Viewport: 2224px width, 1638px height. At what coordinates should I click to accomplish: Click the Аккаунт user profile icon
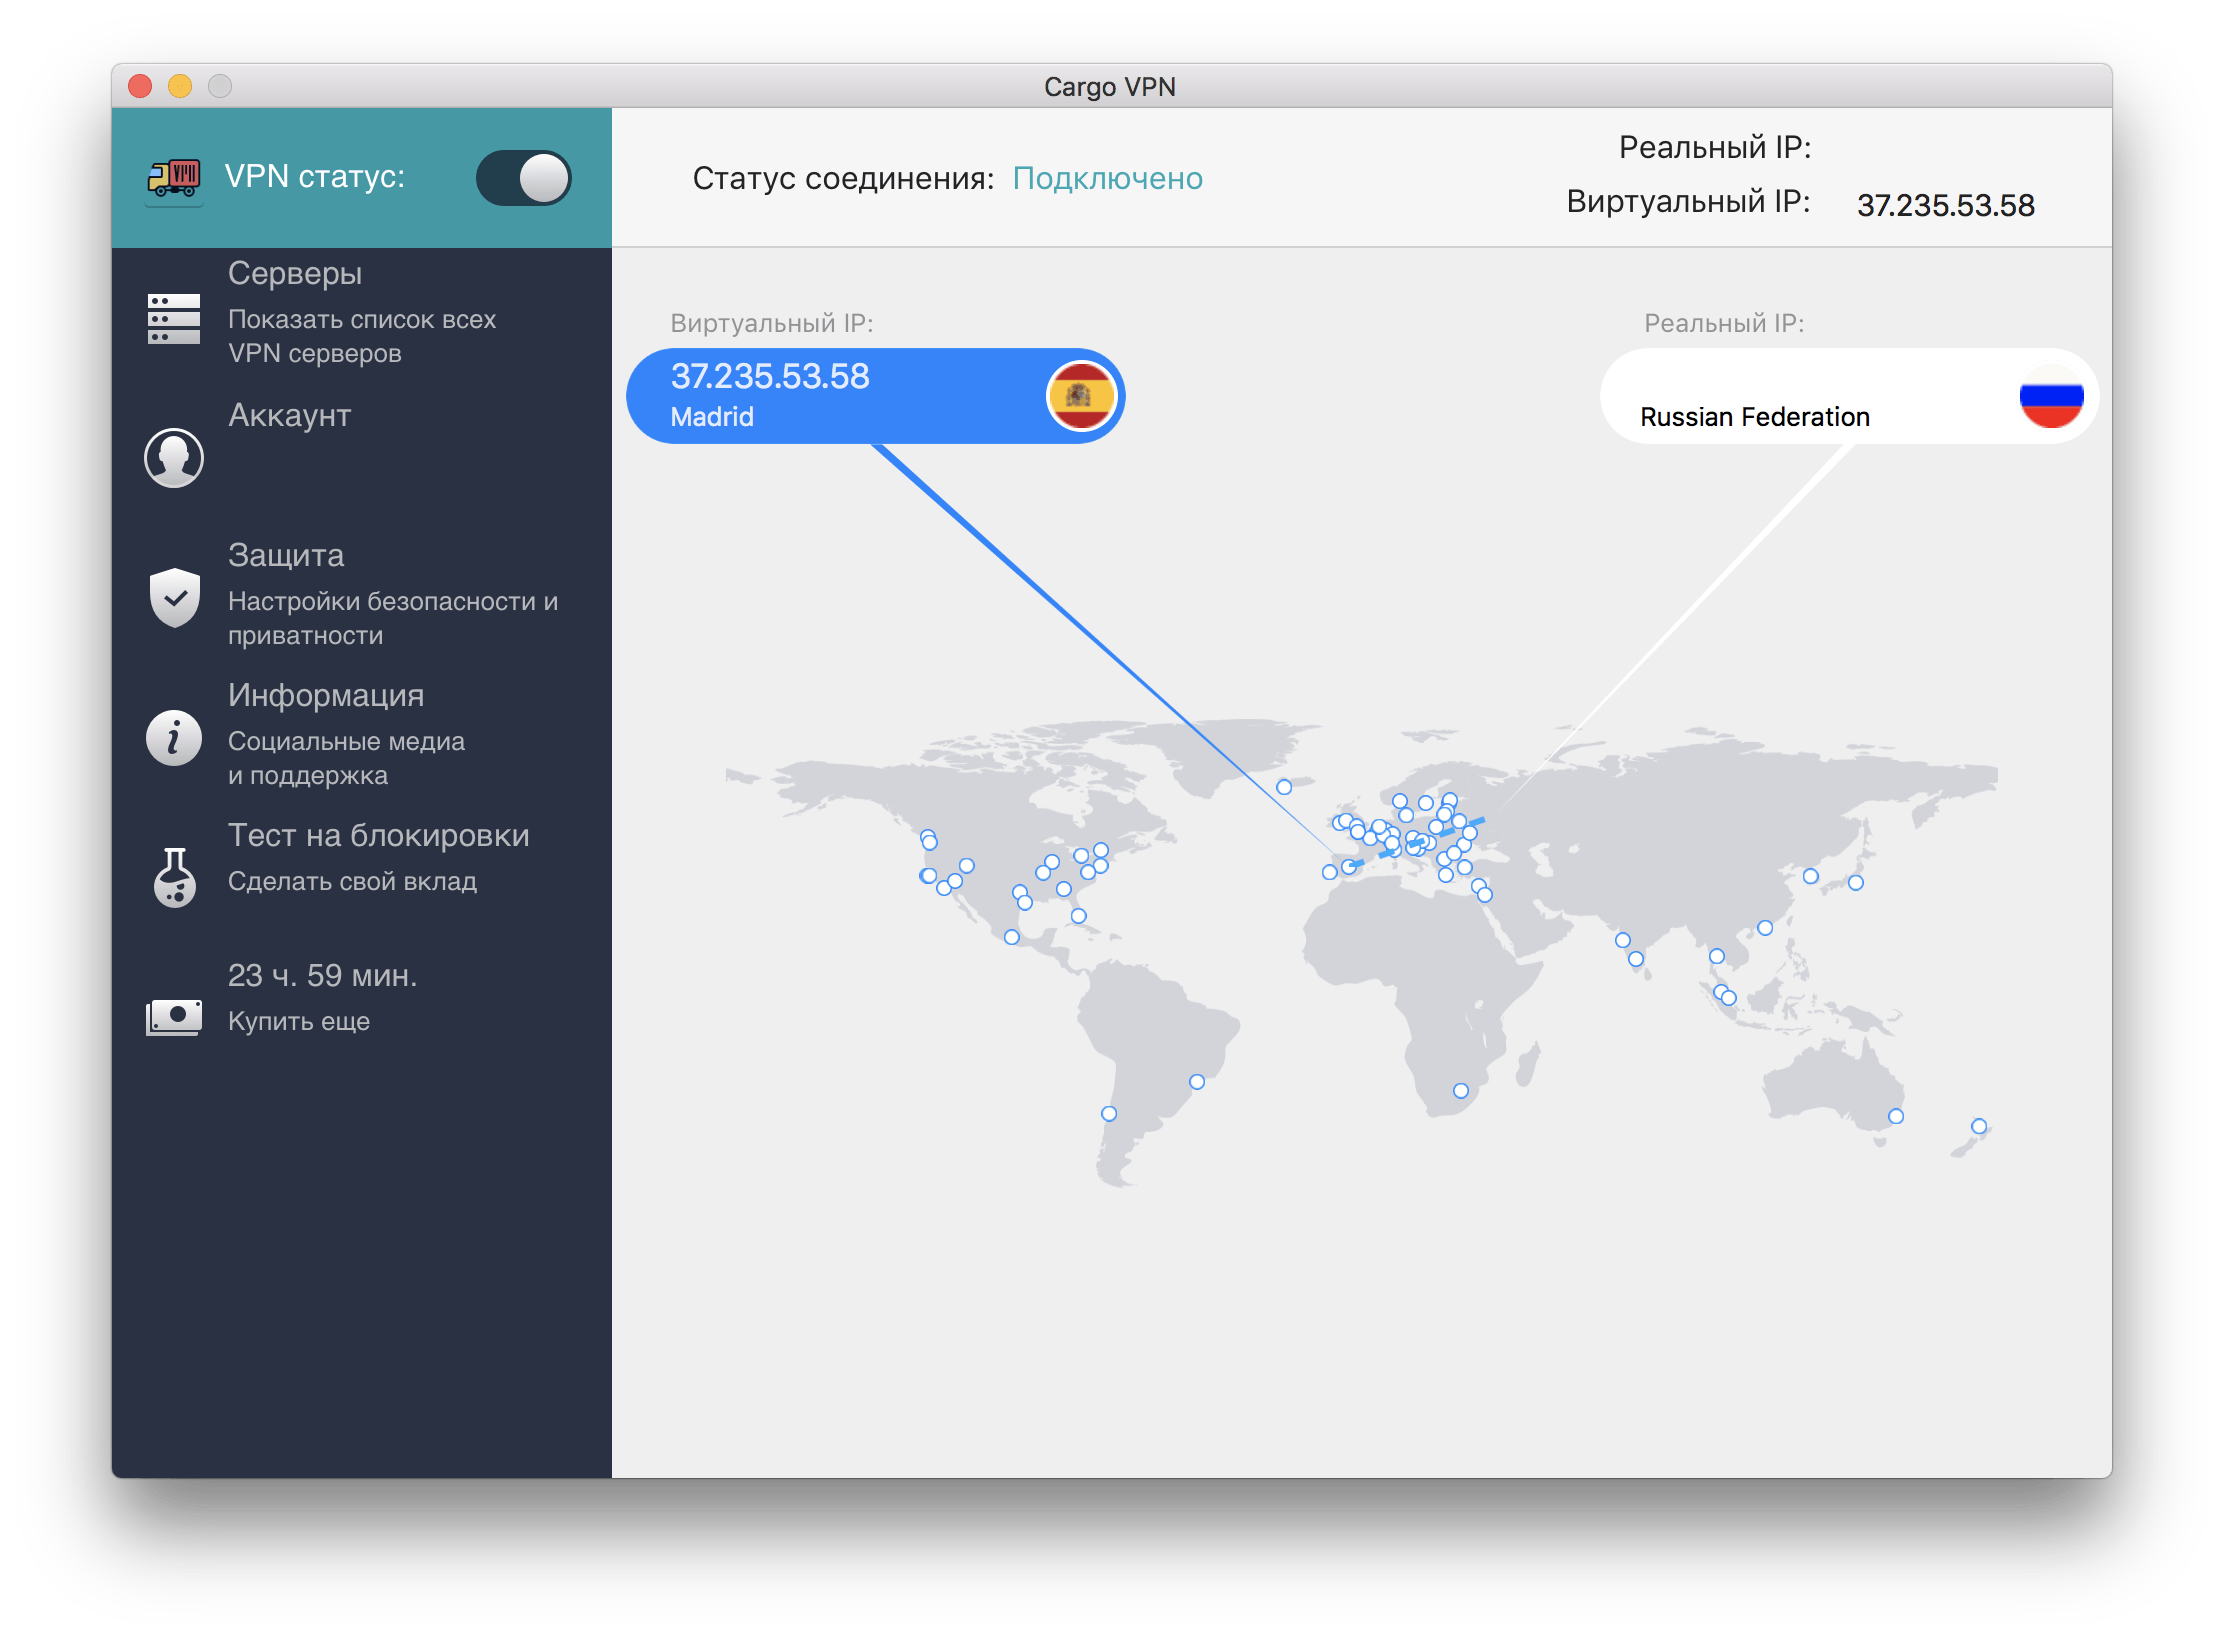coord(174,458)
